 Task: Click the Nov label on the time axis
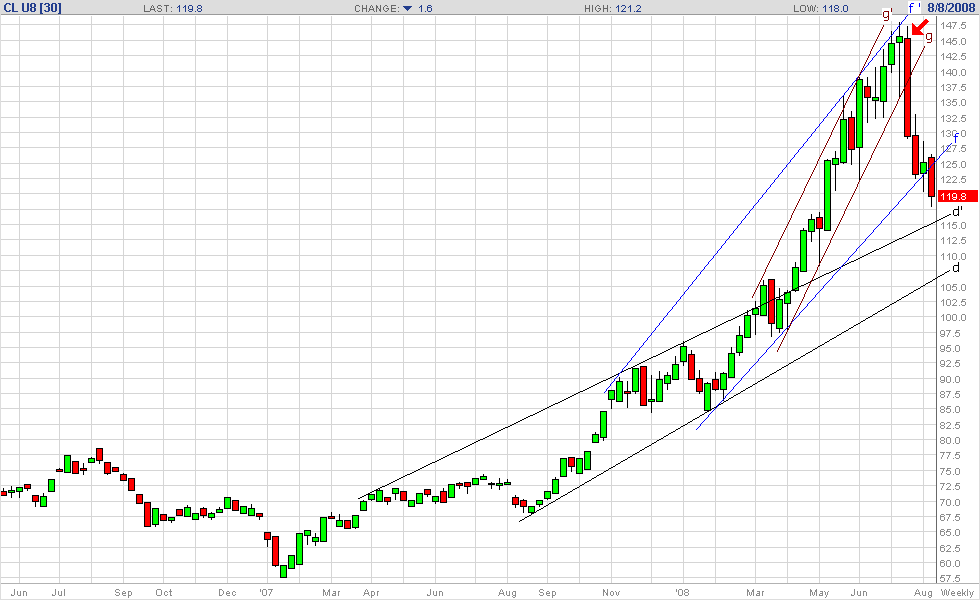[611, 592]
